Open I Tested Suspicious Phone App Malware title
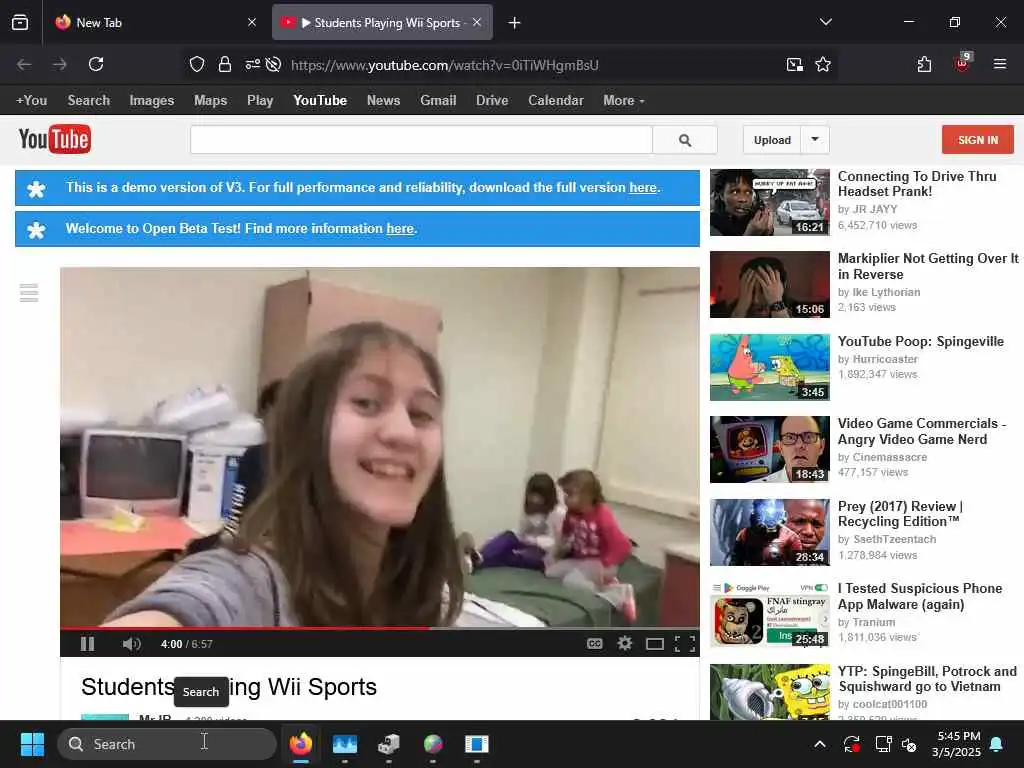This screenshot has height=768, width=1024. tap(920, 596)
